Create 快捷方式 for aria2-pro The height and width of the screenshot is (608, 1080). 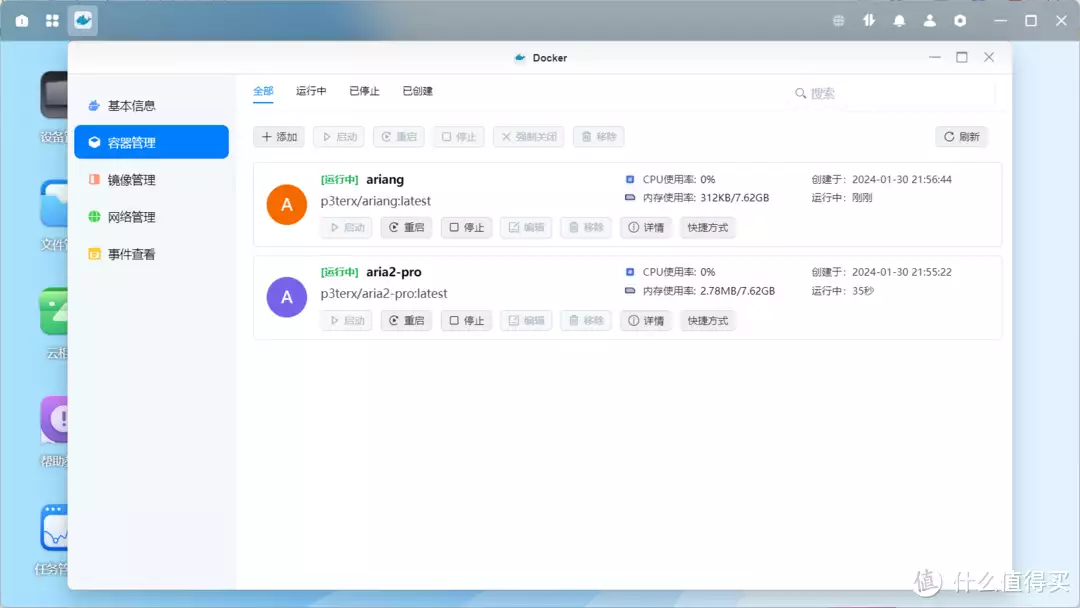(x=707, y=320)
